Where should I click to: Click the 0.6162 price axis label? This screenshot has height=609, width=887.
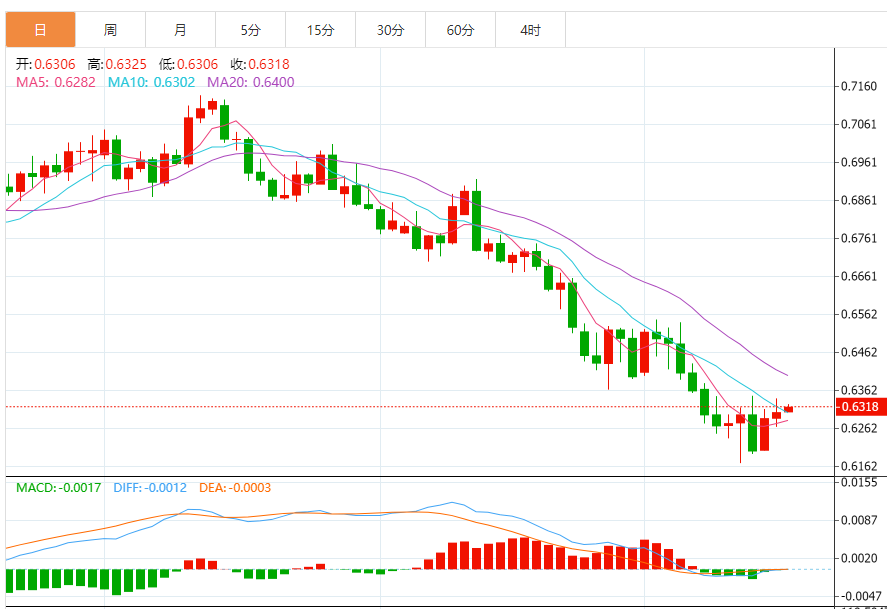pos(859,467)
